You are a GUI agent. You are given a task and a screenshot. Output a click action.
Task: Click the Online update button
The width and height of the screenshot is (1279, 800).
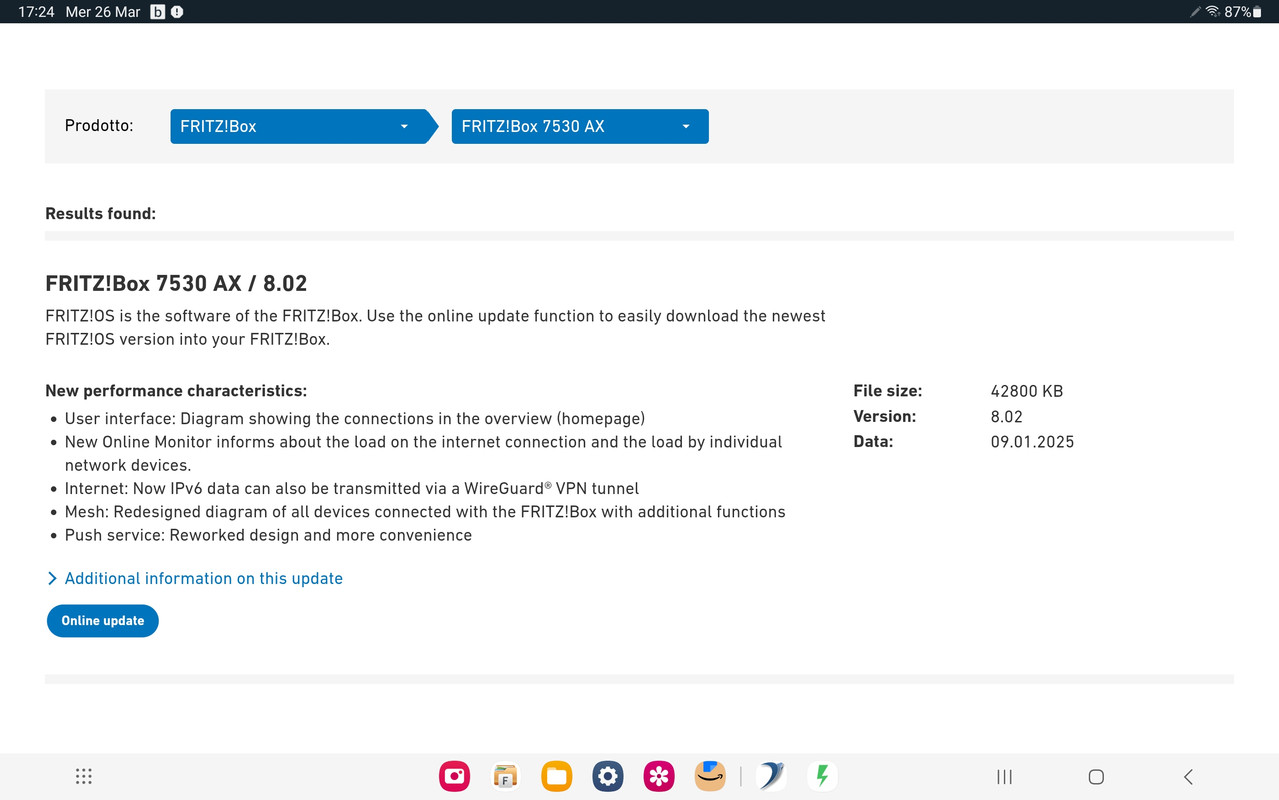(x=103, y=621)
